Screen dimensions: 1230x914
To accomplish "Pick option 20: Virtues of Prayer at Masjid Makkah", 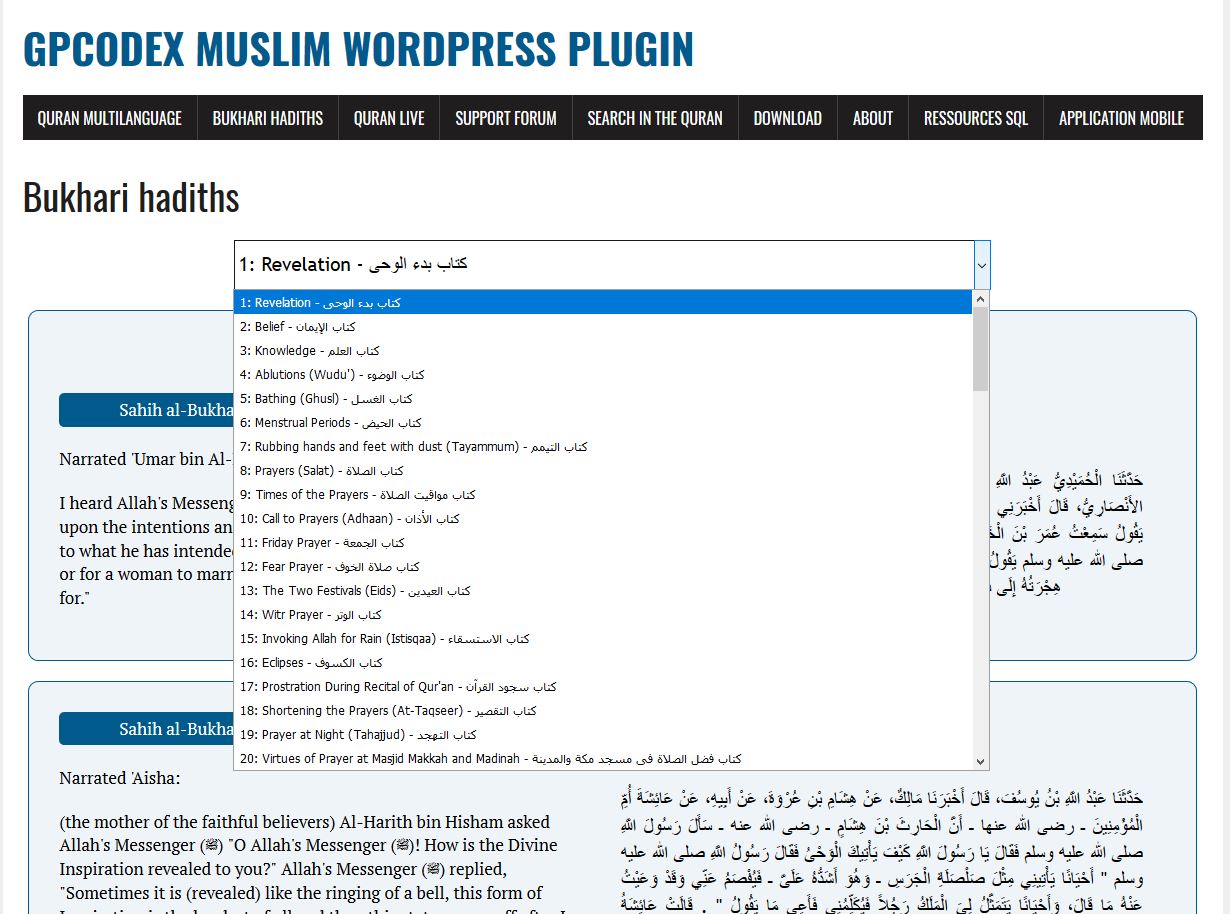I will 603,758.
